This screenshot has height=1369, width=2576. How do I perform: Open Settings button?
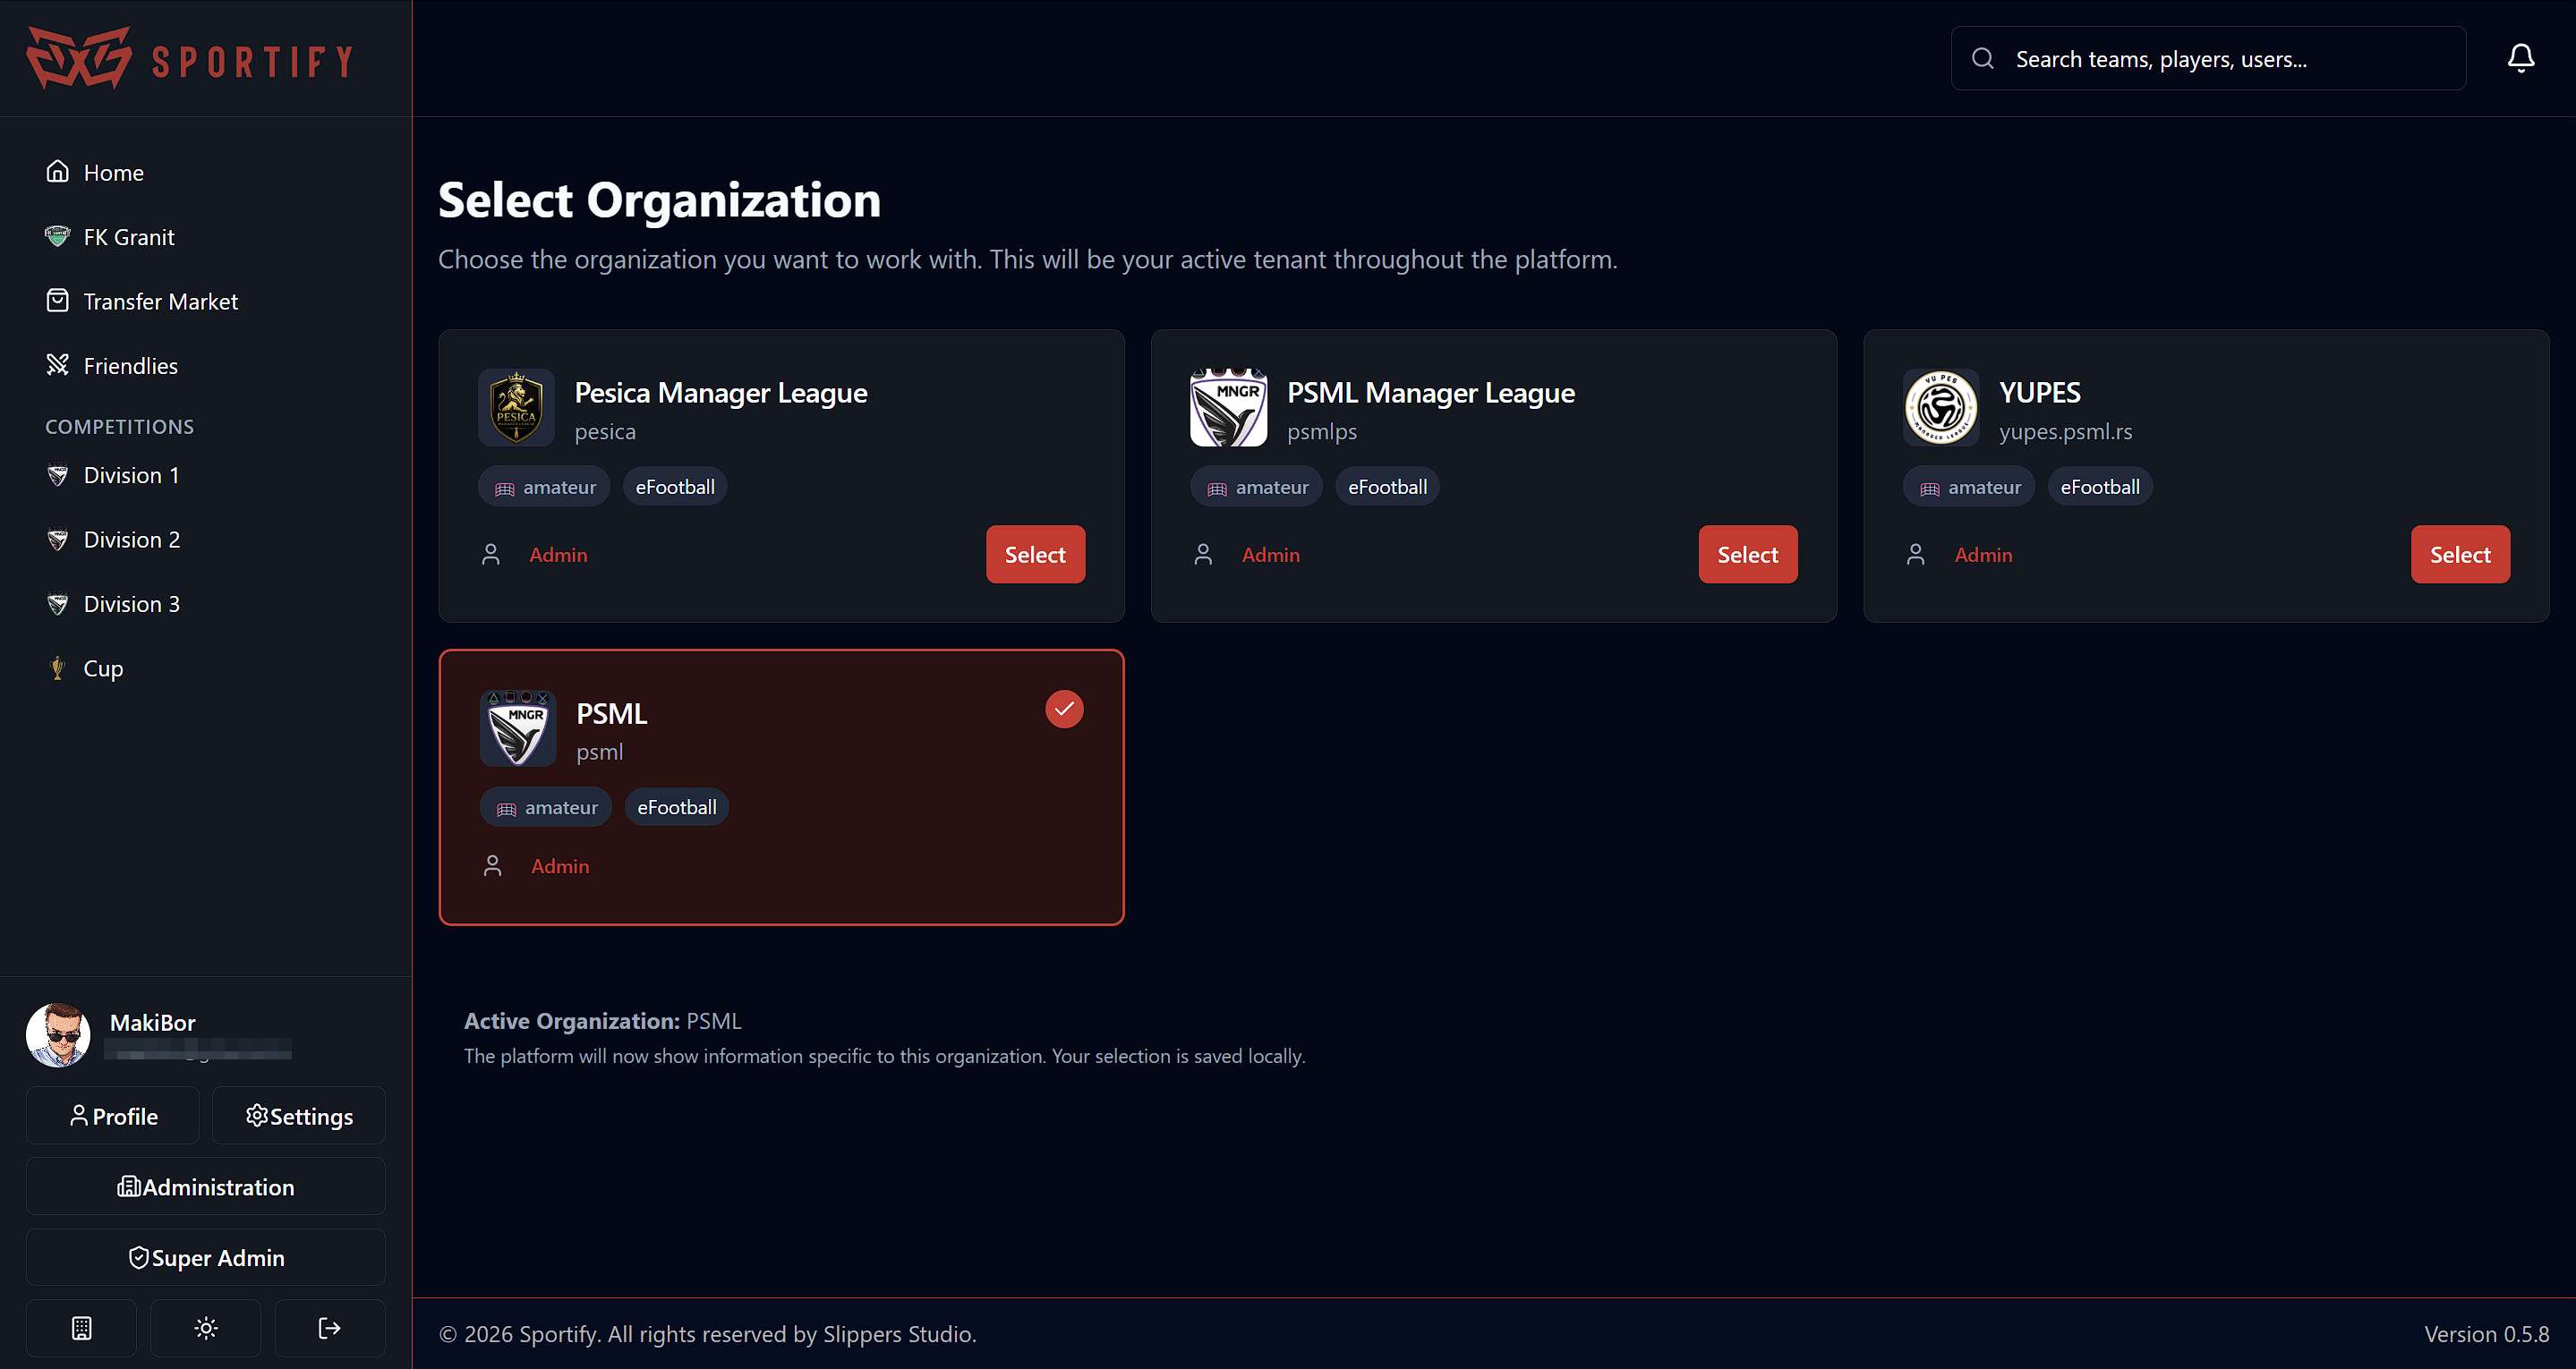299,1116
